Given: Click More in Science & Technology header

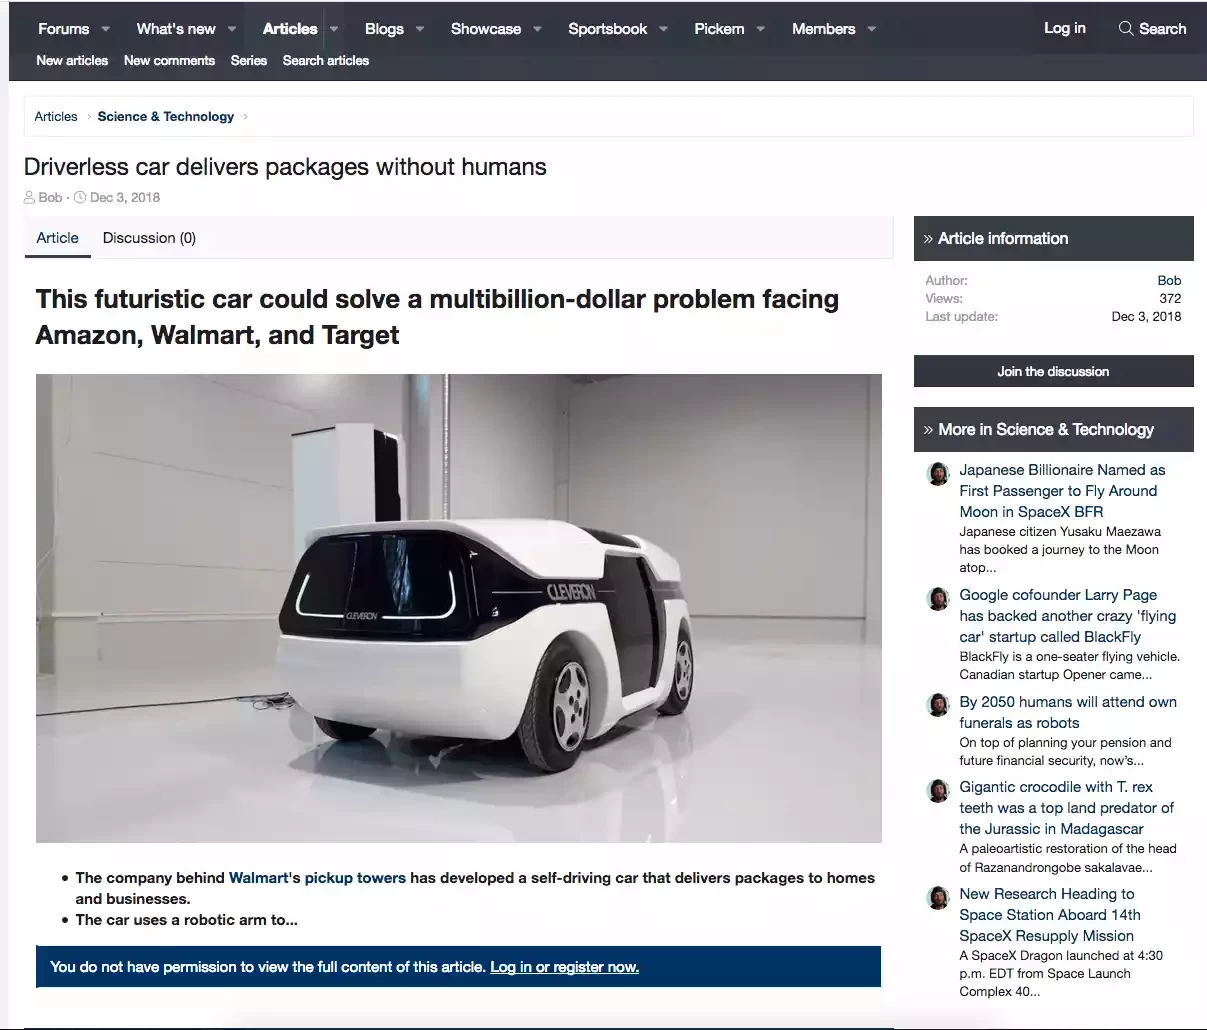Looking at the screenshot, I should (1054, 429).
